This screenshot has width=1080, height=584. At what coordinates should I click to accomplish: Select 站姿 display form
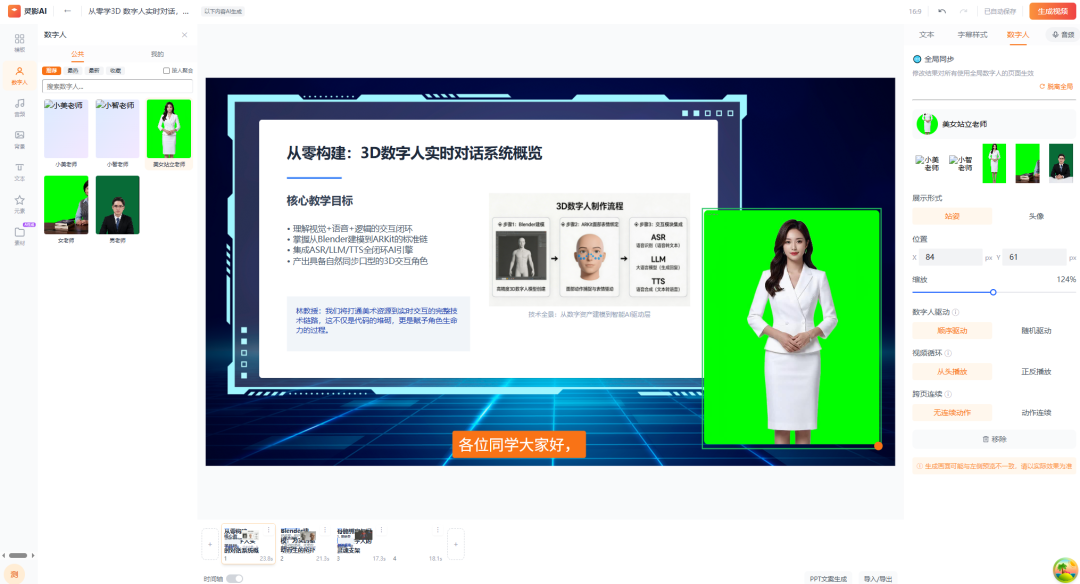[952, 216]
